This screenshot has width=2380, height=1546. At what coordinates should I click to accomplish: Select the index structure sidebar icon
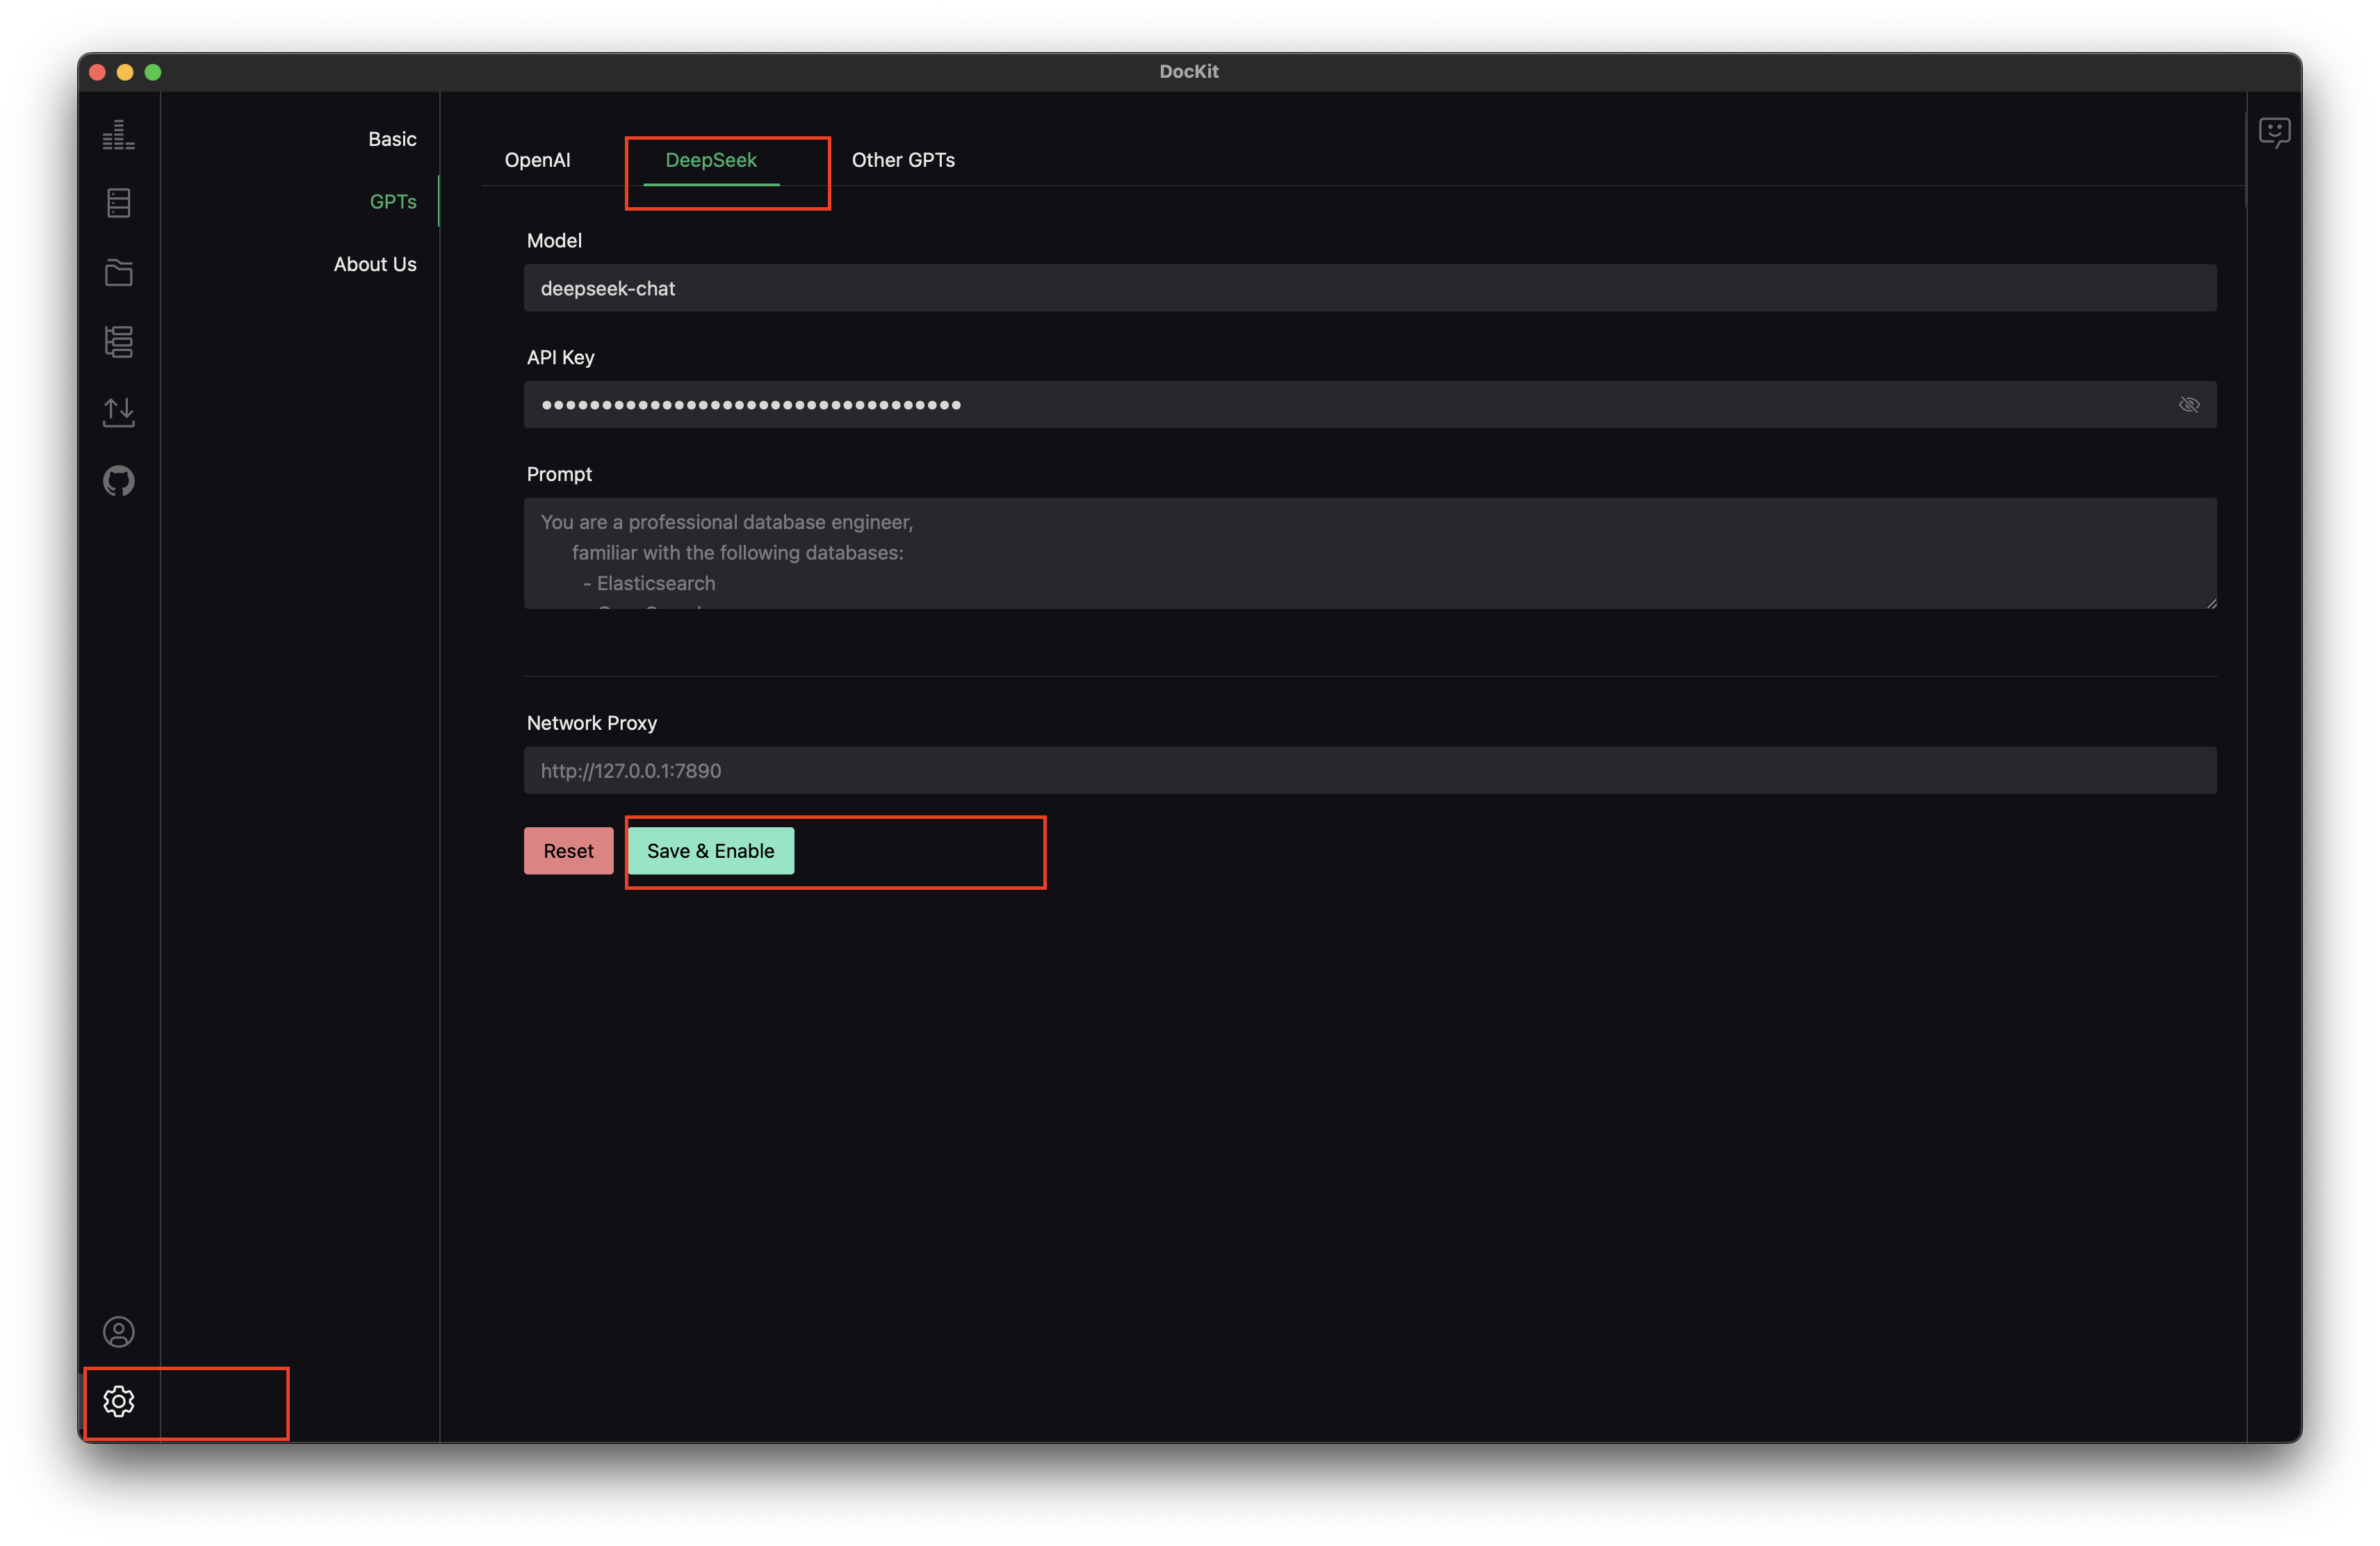118,342
